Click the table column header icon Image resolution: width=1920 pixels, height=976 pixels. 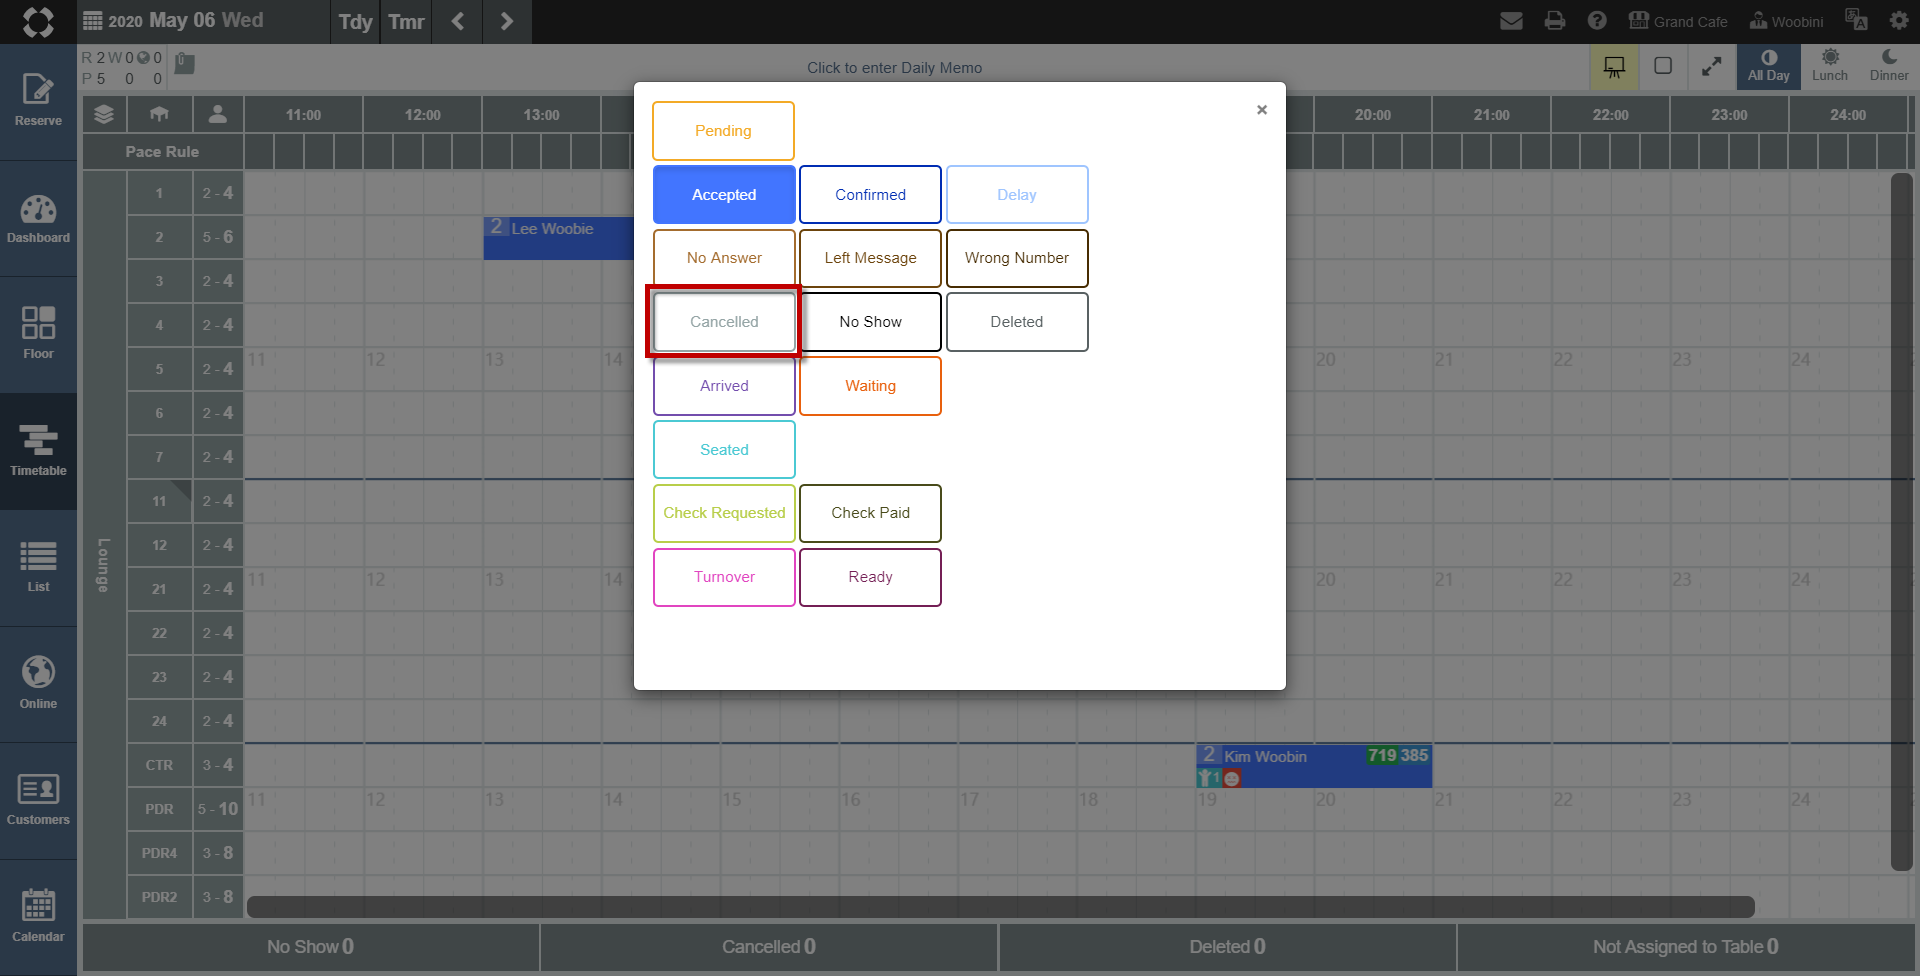click(159, 114)
